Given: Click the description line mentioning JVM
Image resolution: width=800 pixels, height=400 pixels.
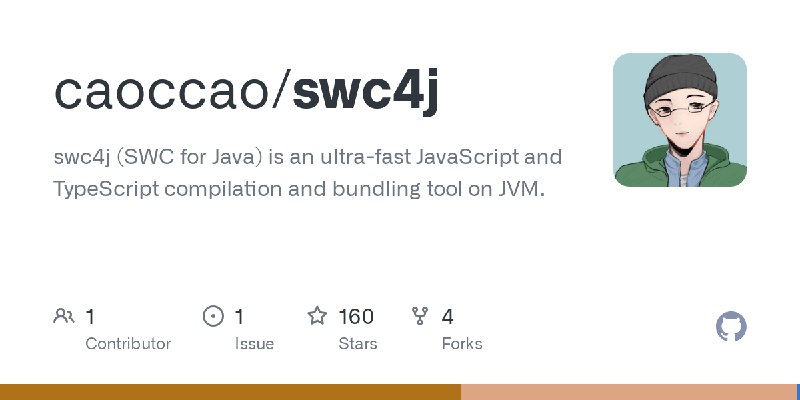Looking at the screenshot, I should [x=299, y=189].
